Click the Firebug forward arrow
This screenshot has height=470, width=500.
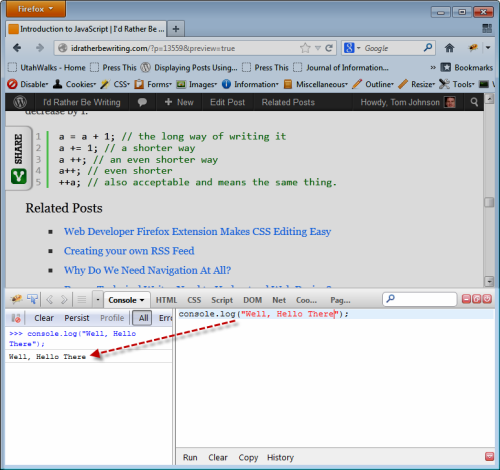pos(64,300)
